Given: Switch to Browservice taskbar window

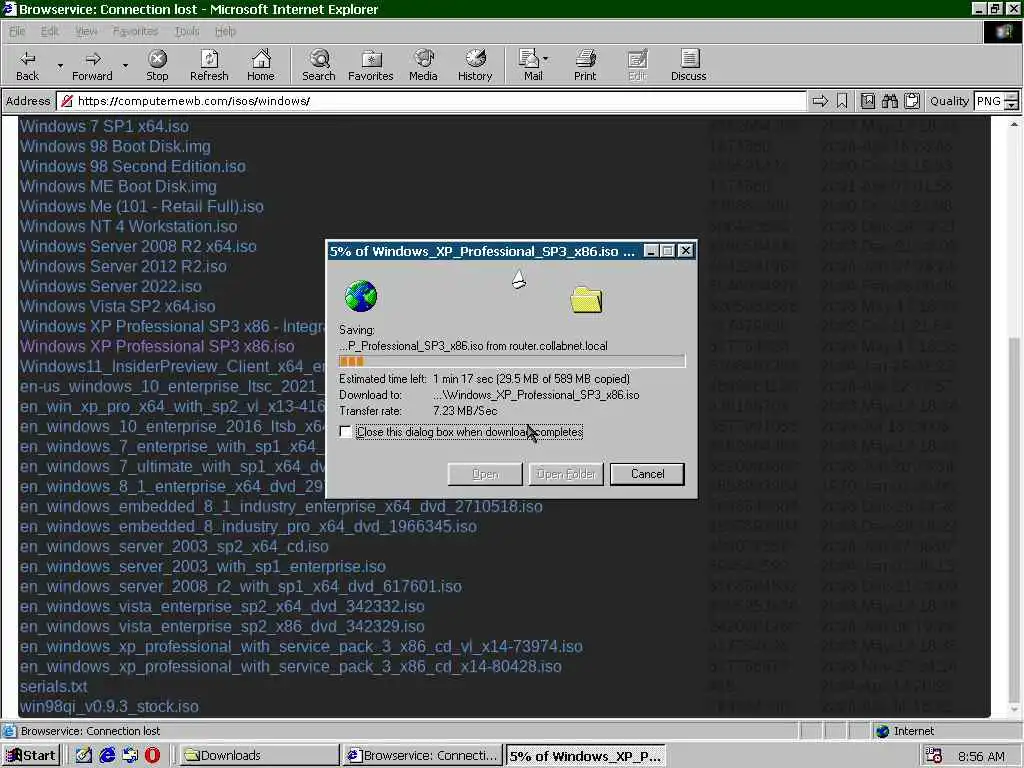Looking at the screenshot, I should 423,756.
